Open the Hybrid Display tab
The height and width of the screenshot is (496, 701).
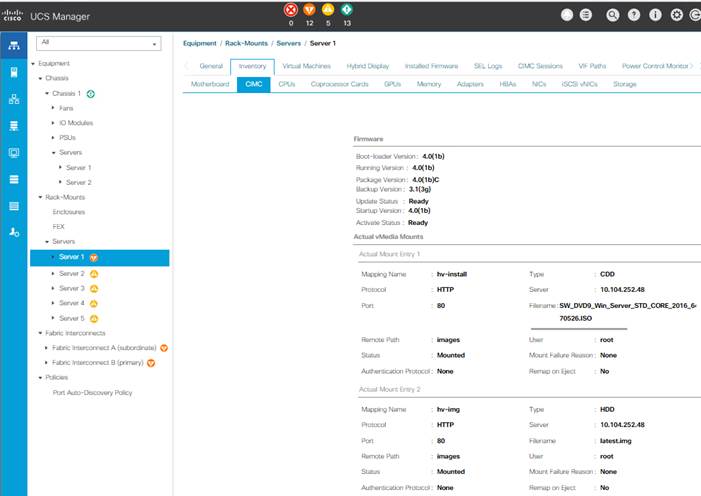(x=367, y=66)
